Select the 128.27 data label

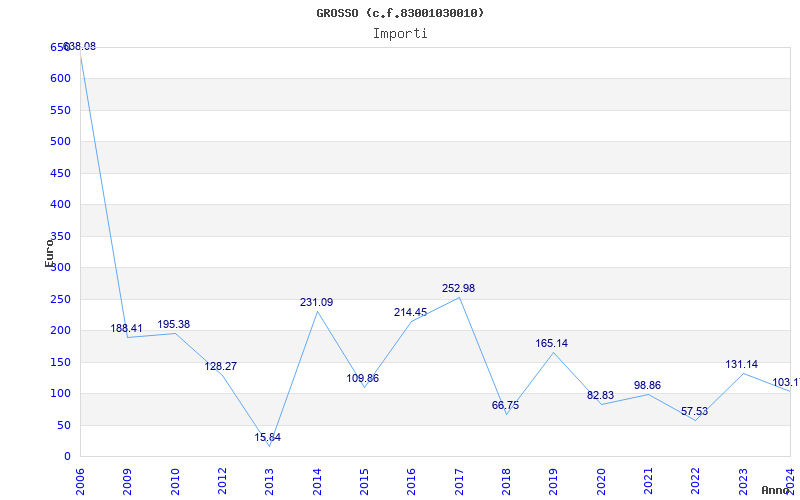pos(221,366)
